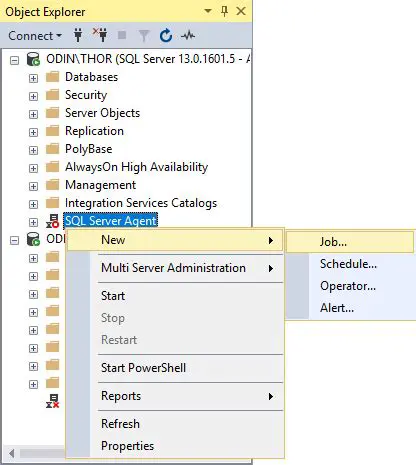416x465 pixels.
Task: Open the Reports submenu
Action: click(175, 396)
